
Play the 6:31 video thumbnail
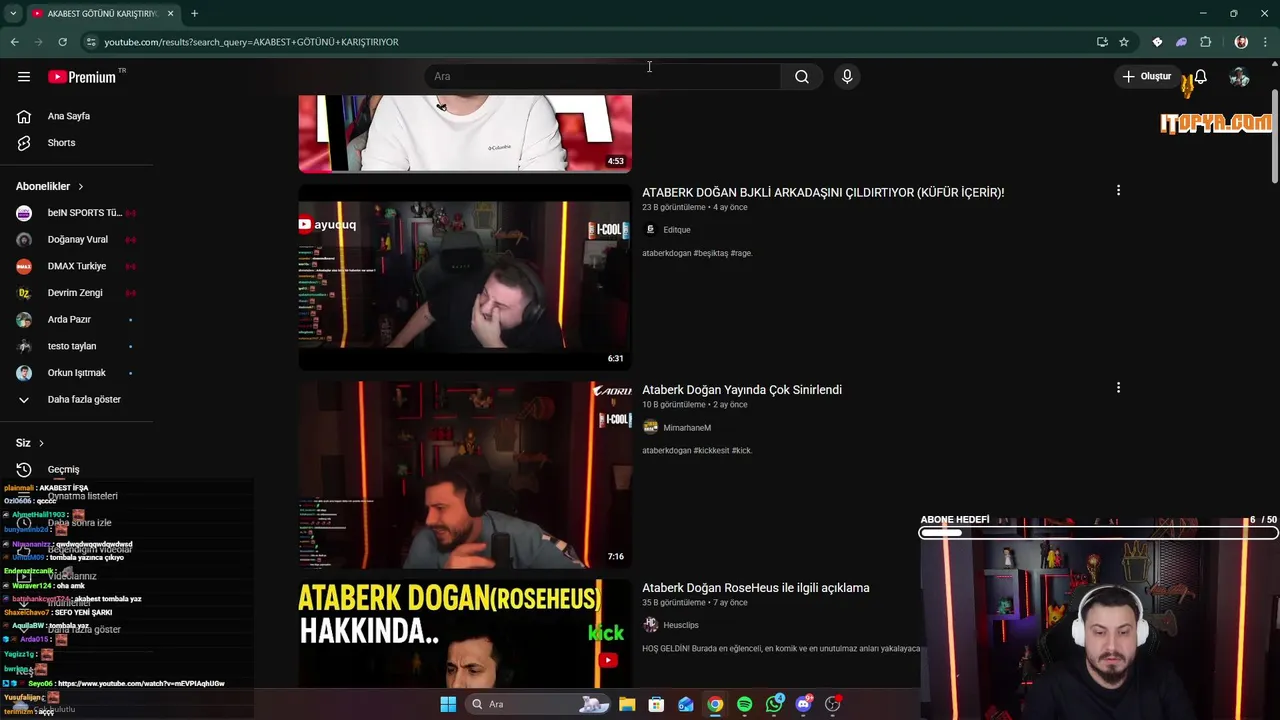pos(465,276)
